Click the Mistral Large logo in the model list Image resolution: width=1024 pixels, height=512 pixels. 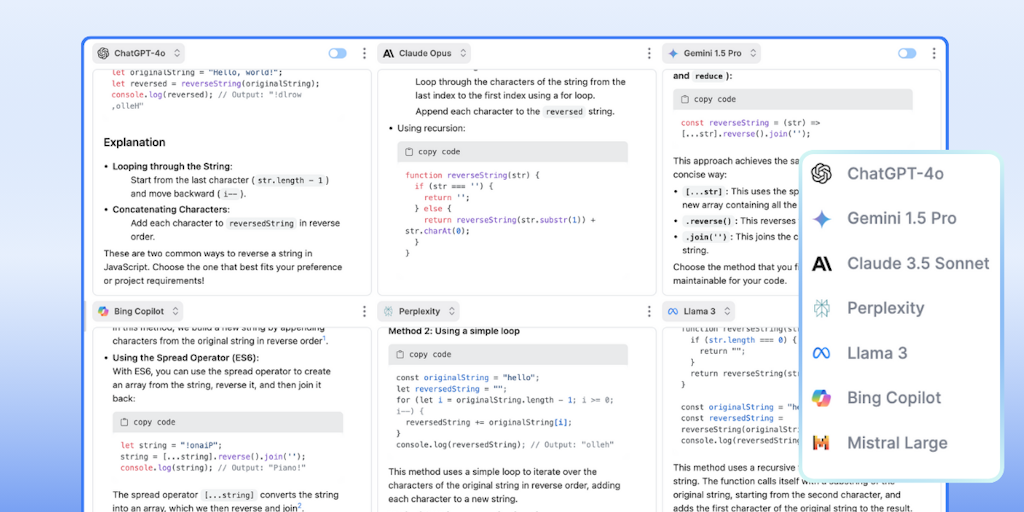821,443
